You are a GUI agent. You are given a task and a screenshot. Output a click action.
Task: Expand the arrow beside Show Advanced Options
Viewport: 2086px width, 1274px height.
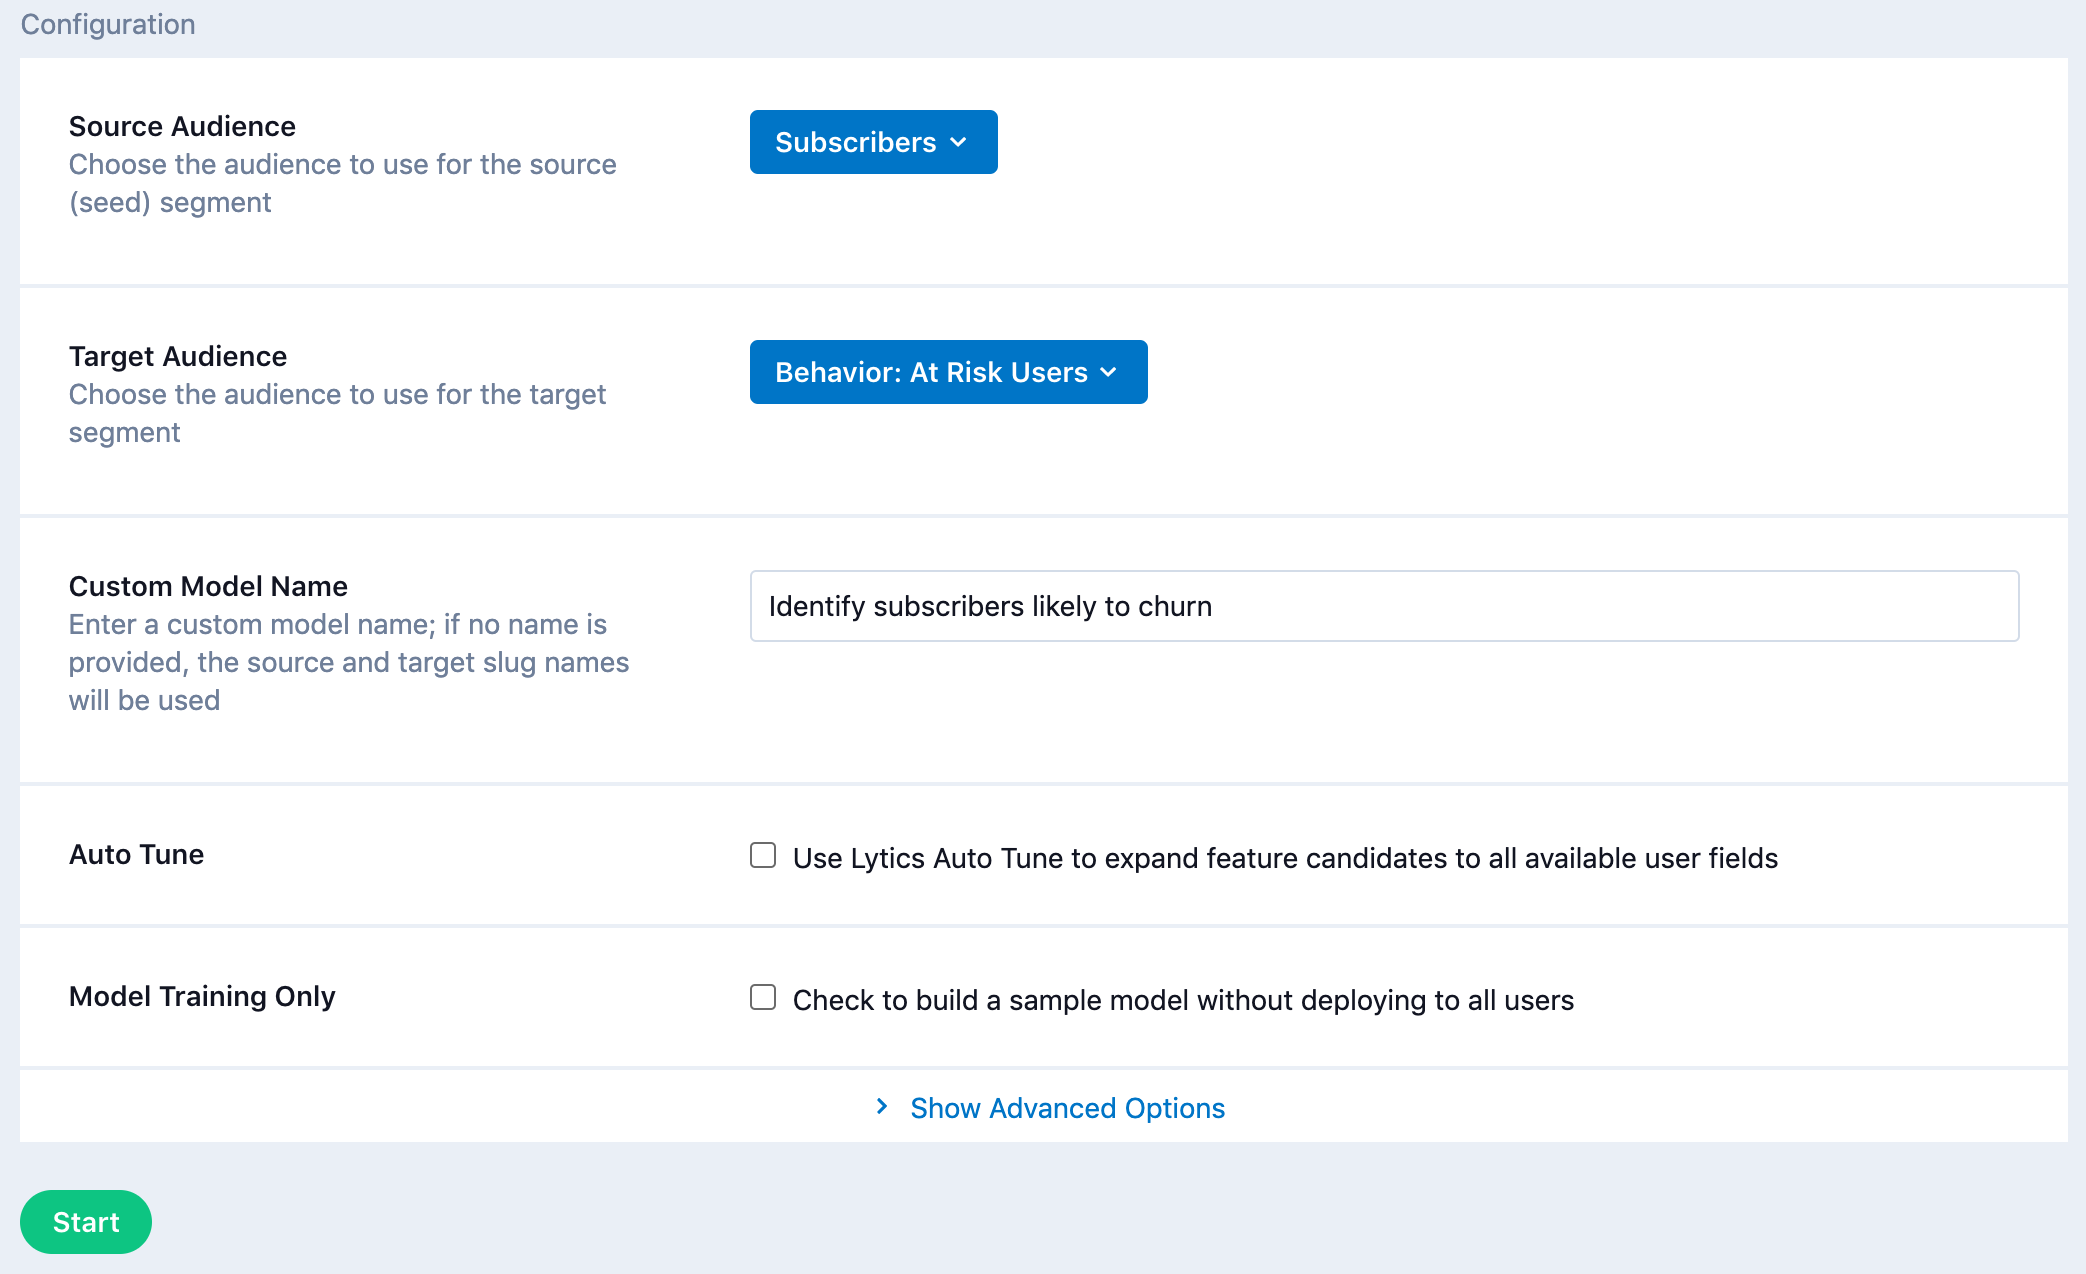(882, 1107)
